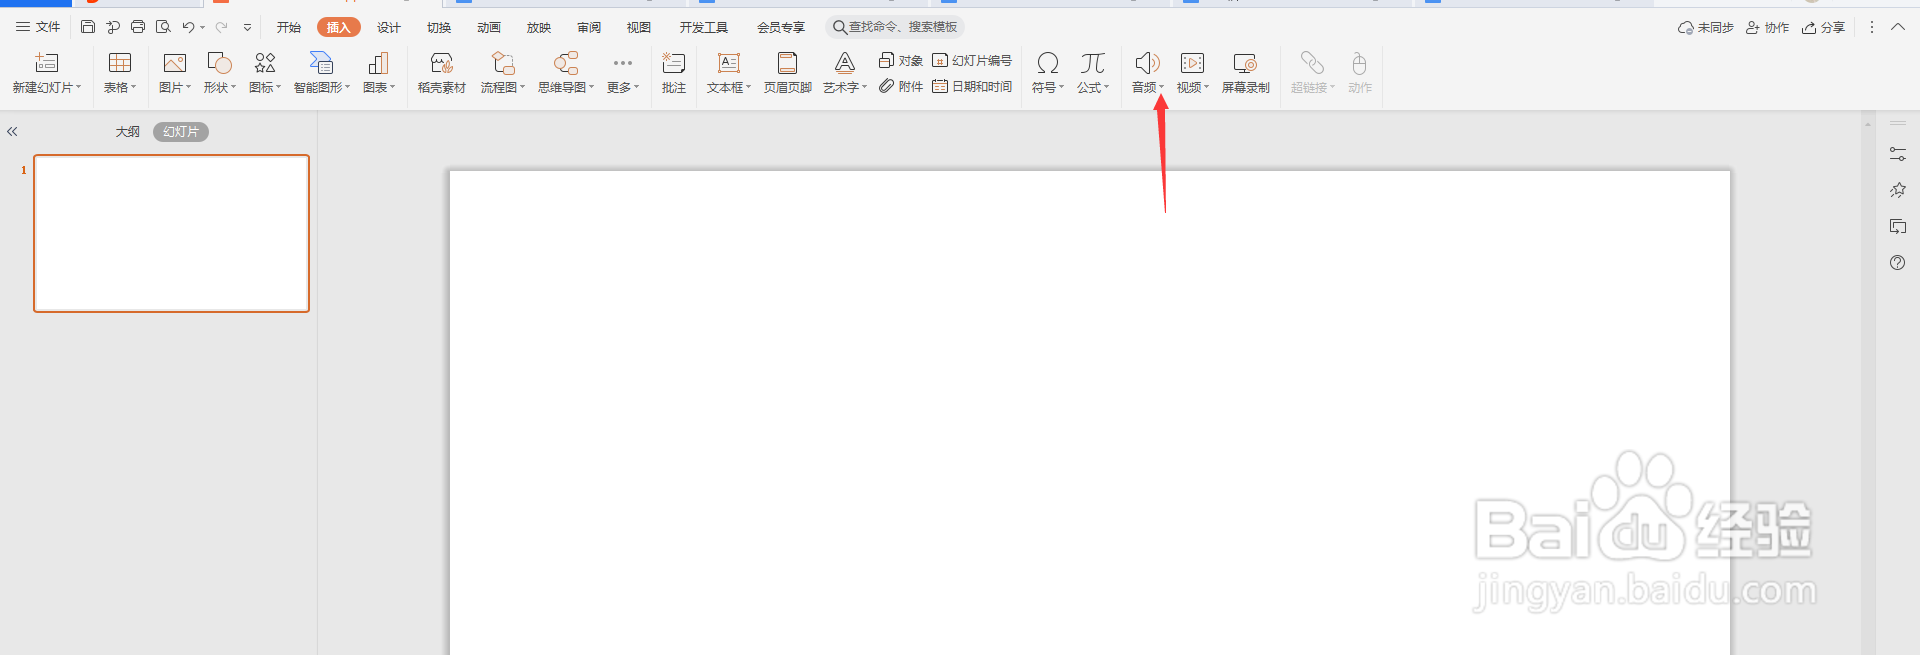Click the 视频 video icon
The height and width of the screenshot is (655, 1920).
click(x=1192, y=64)
